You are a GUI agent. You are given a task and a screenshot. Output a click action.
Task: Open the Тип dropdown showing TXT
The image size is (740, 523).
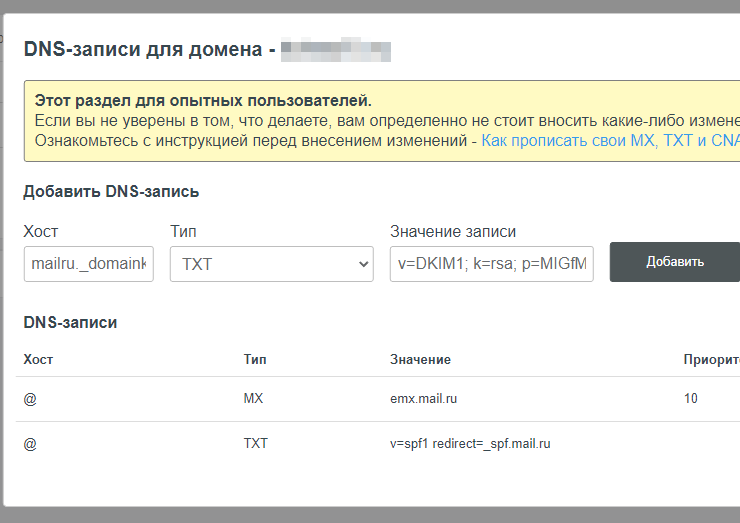click(271, 264)
